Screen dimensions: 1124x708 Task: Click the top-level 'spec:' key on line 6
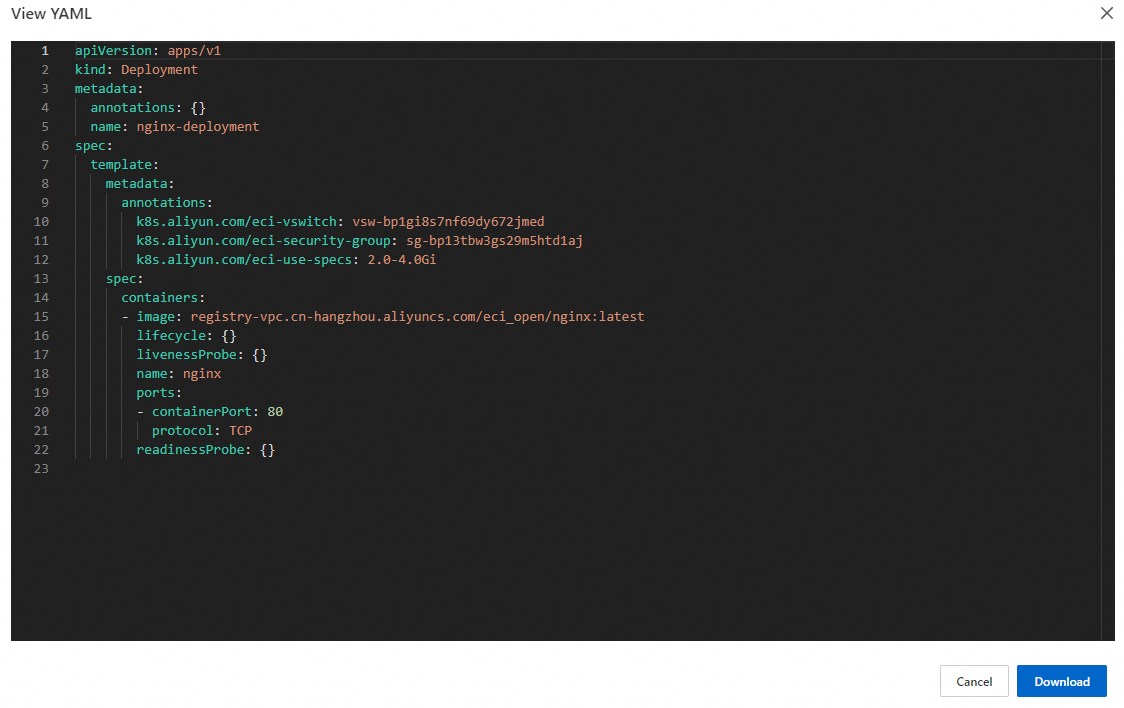tap(93, 145)
